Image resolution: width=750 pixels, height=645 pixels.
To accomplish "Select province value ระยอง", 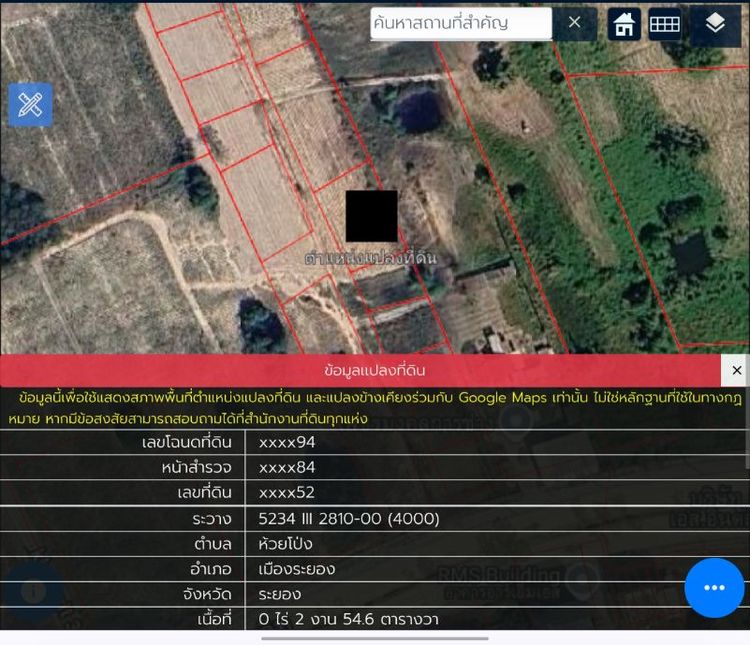I will click(280, 594).
